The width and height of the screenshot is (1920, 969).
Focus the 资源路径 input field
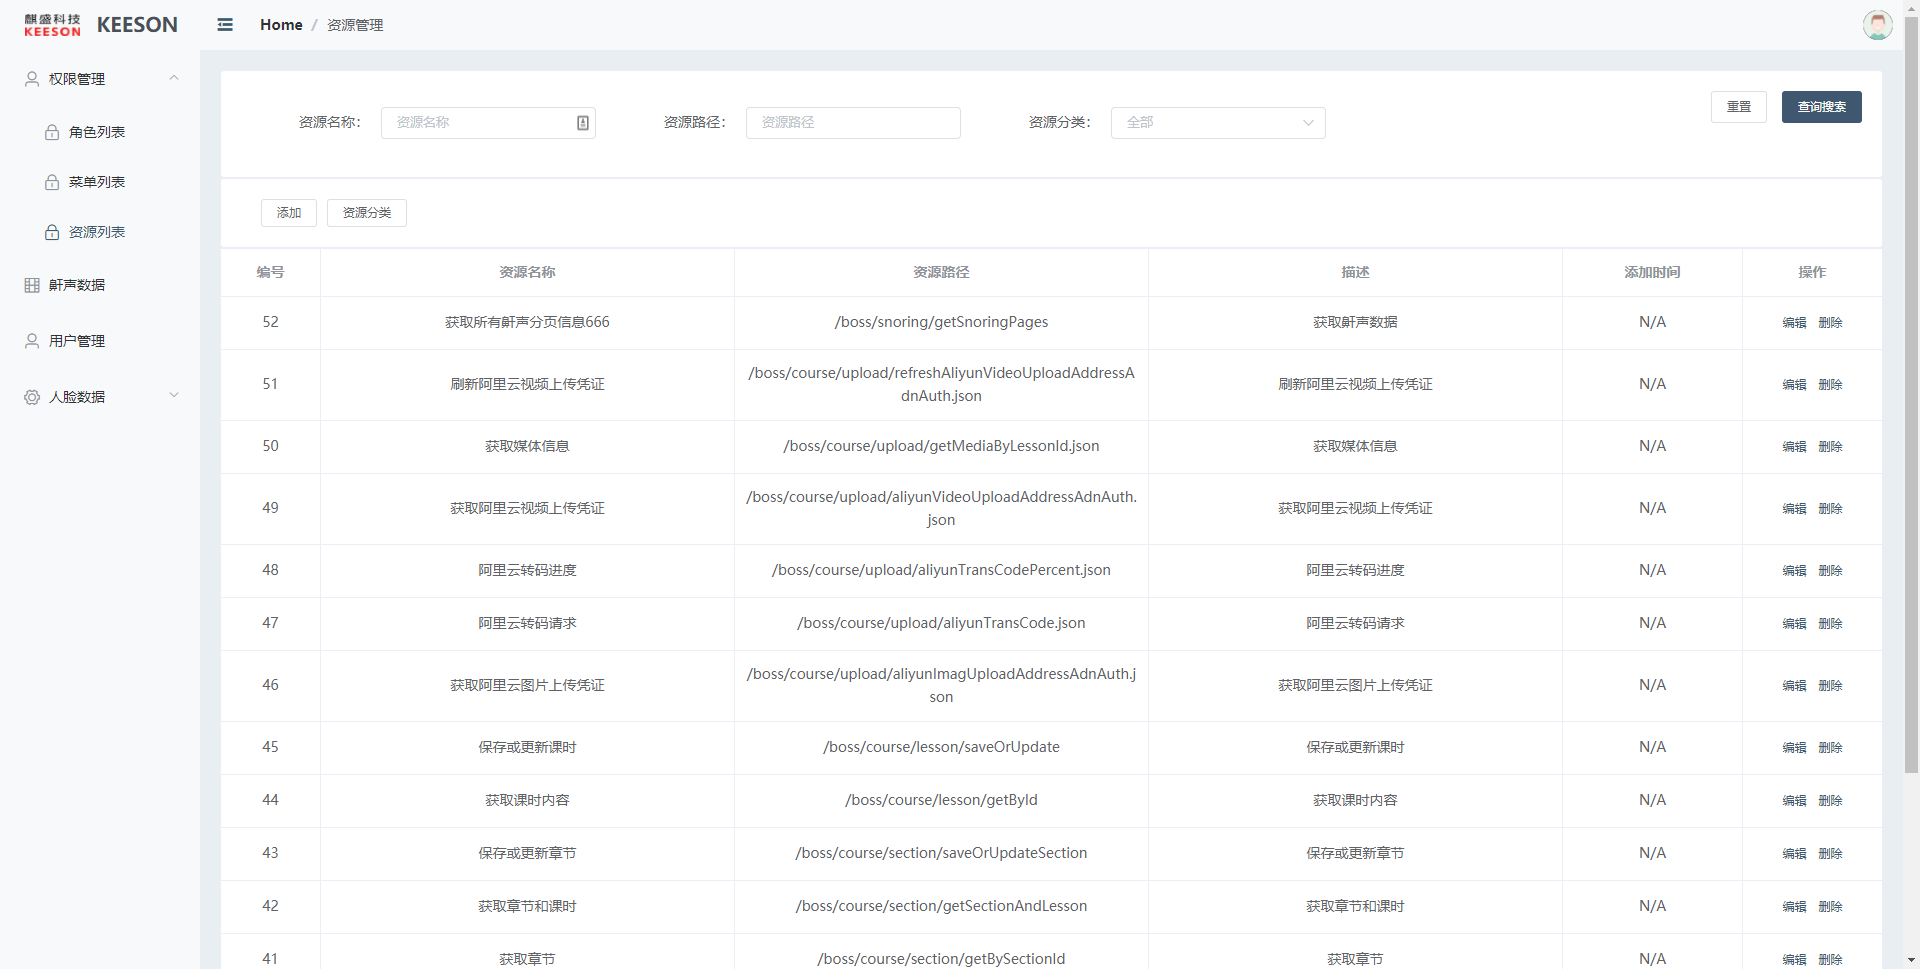(x=853, y=123)
